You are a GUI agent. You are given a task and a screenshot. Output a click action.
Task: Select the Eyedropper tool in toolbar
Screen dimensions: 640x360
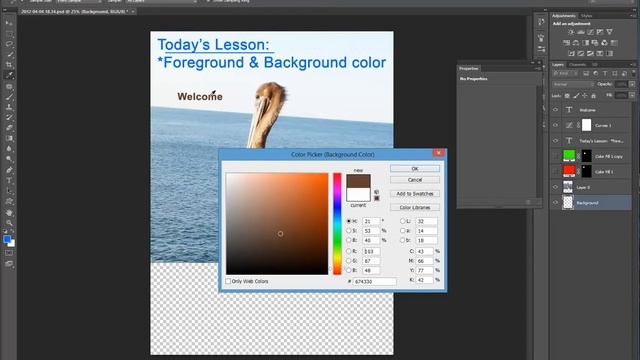tap(9, 75)
